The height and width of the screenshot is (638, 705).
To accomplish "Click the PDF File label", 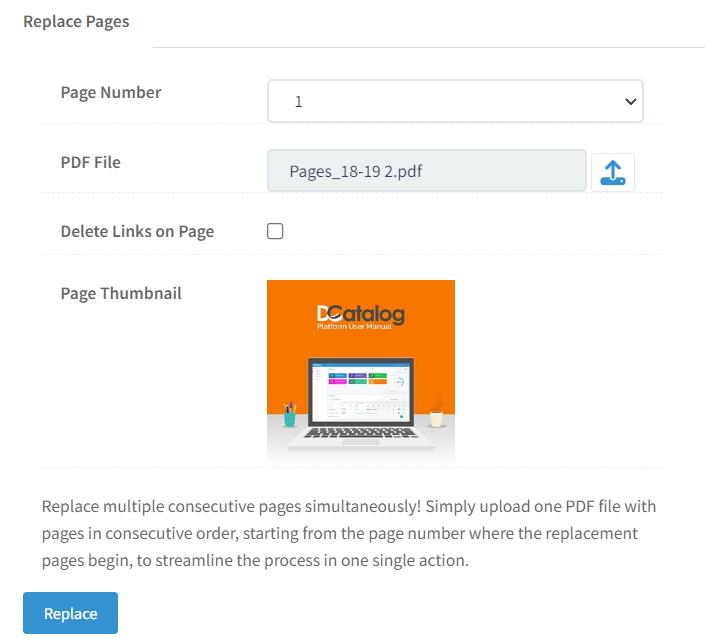I will click(90, 162).
